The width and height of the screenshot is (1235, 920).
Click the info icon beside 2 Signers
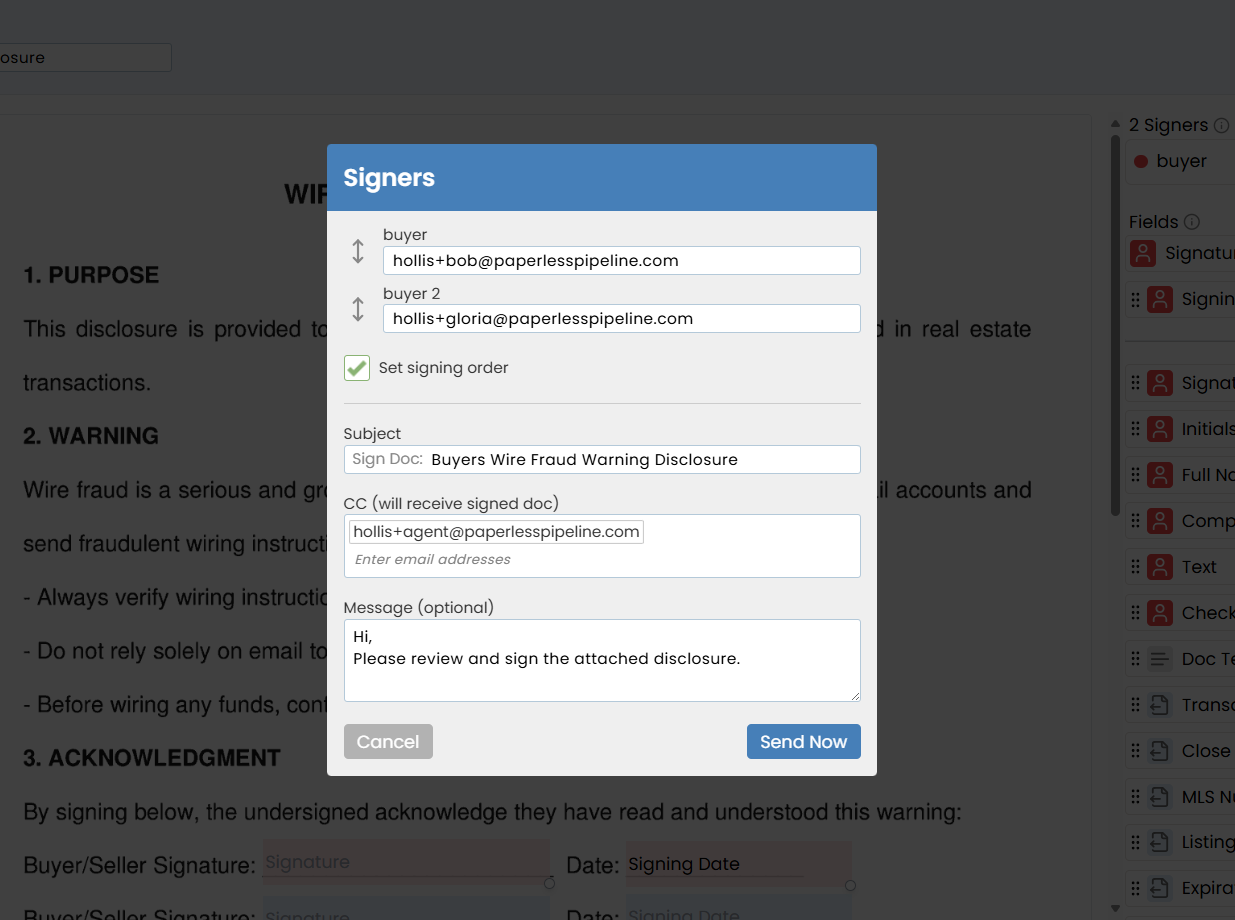[x=1221, y=126]
